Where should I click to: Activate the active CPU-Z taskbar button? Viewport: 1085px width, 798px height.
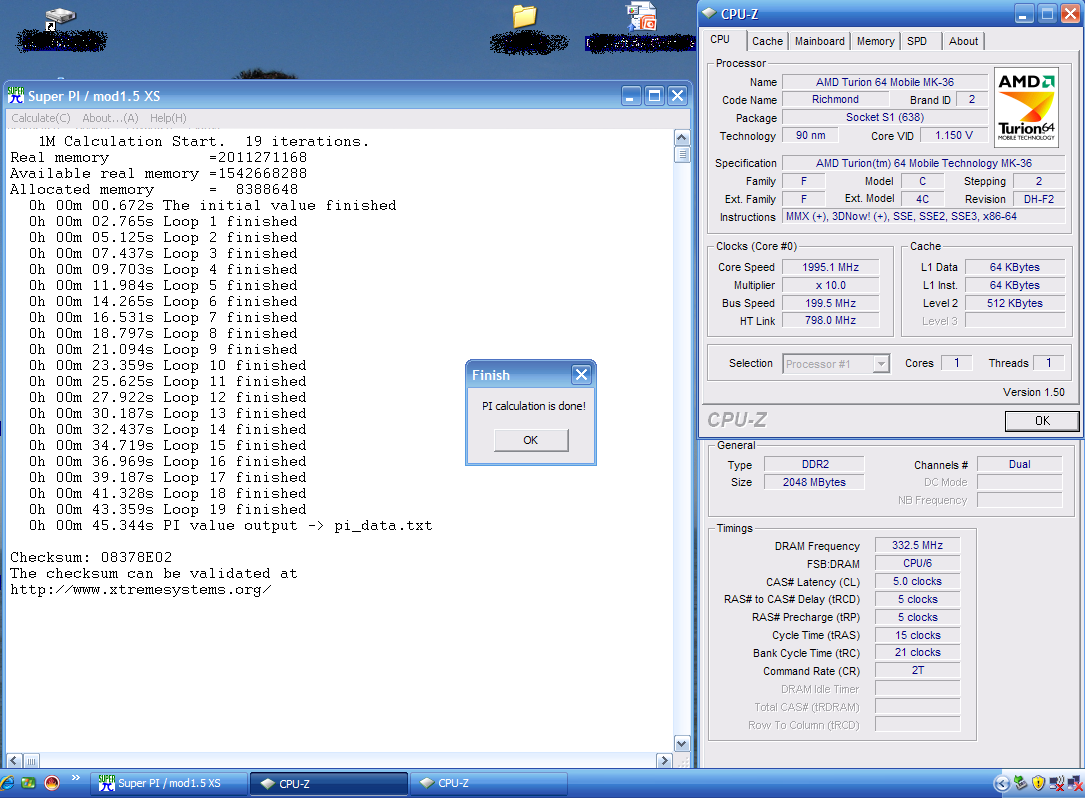pos(329,783)
